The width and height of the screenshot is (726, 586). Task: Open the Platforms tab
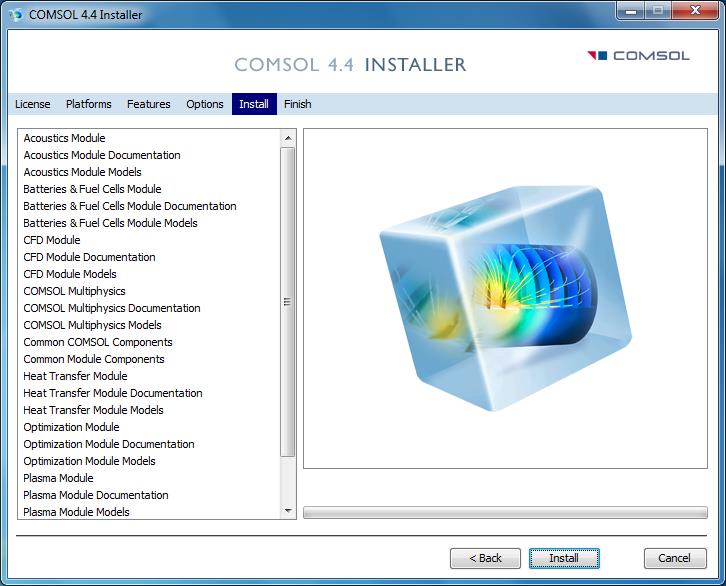tap(89, 104)
